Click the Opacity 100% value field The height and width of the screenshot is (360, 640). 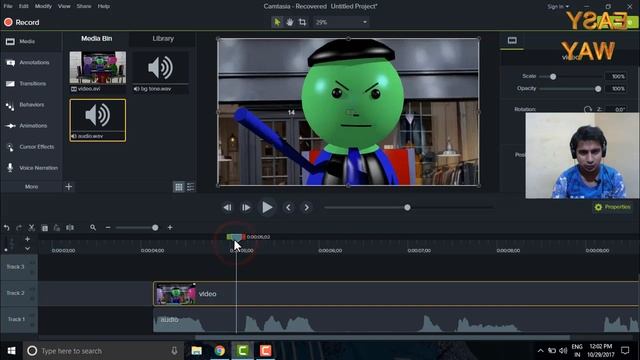[x=616, y=89]
